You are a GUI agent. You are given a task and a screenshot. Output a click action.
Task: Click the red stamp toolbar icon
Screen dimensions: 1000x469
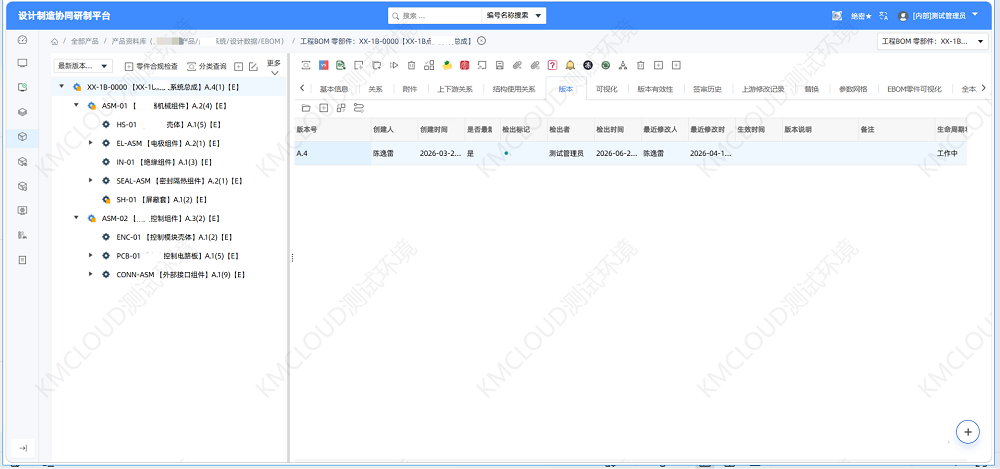click(x=465, y=65)
